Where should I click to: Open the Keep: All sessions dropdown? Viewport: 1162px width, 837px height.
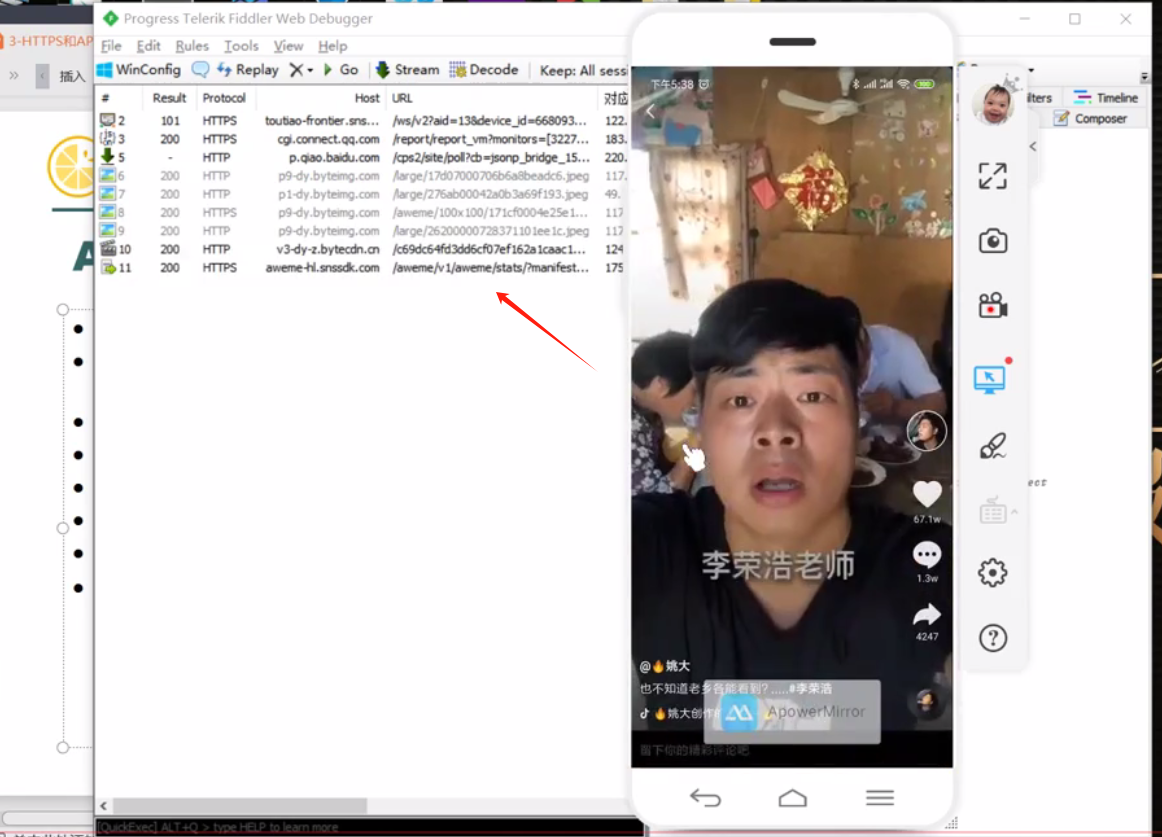(x=583, y=70)
